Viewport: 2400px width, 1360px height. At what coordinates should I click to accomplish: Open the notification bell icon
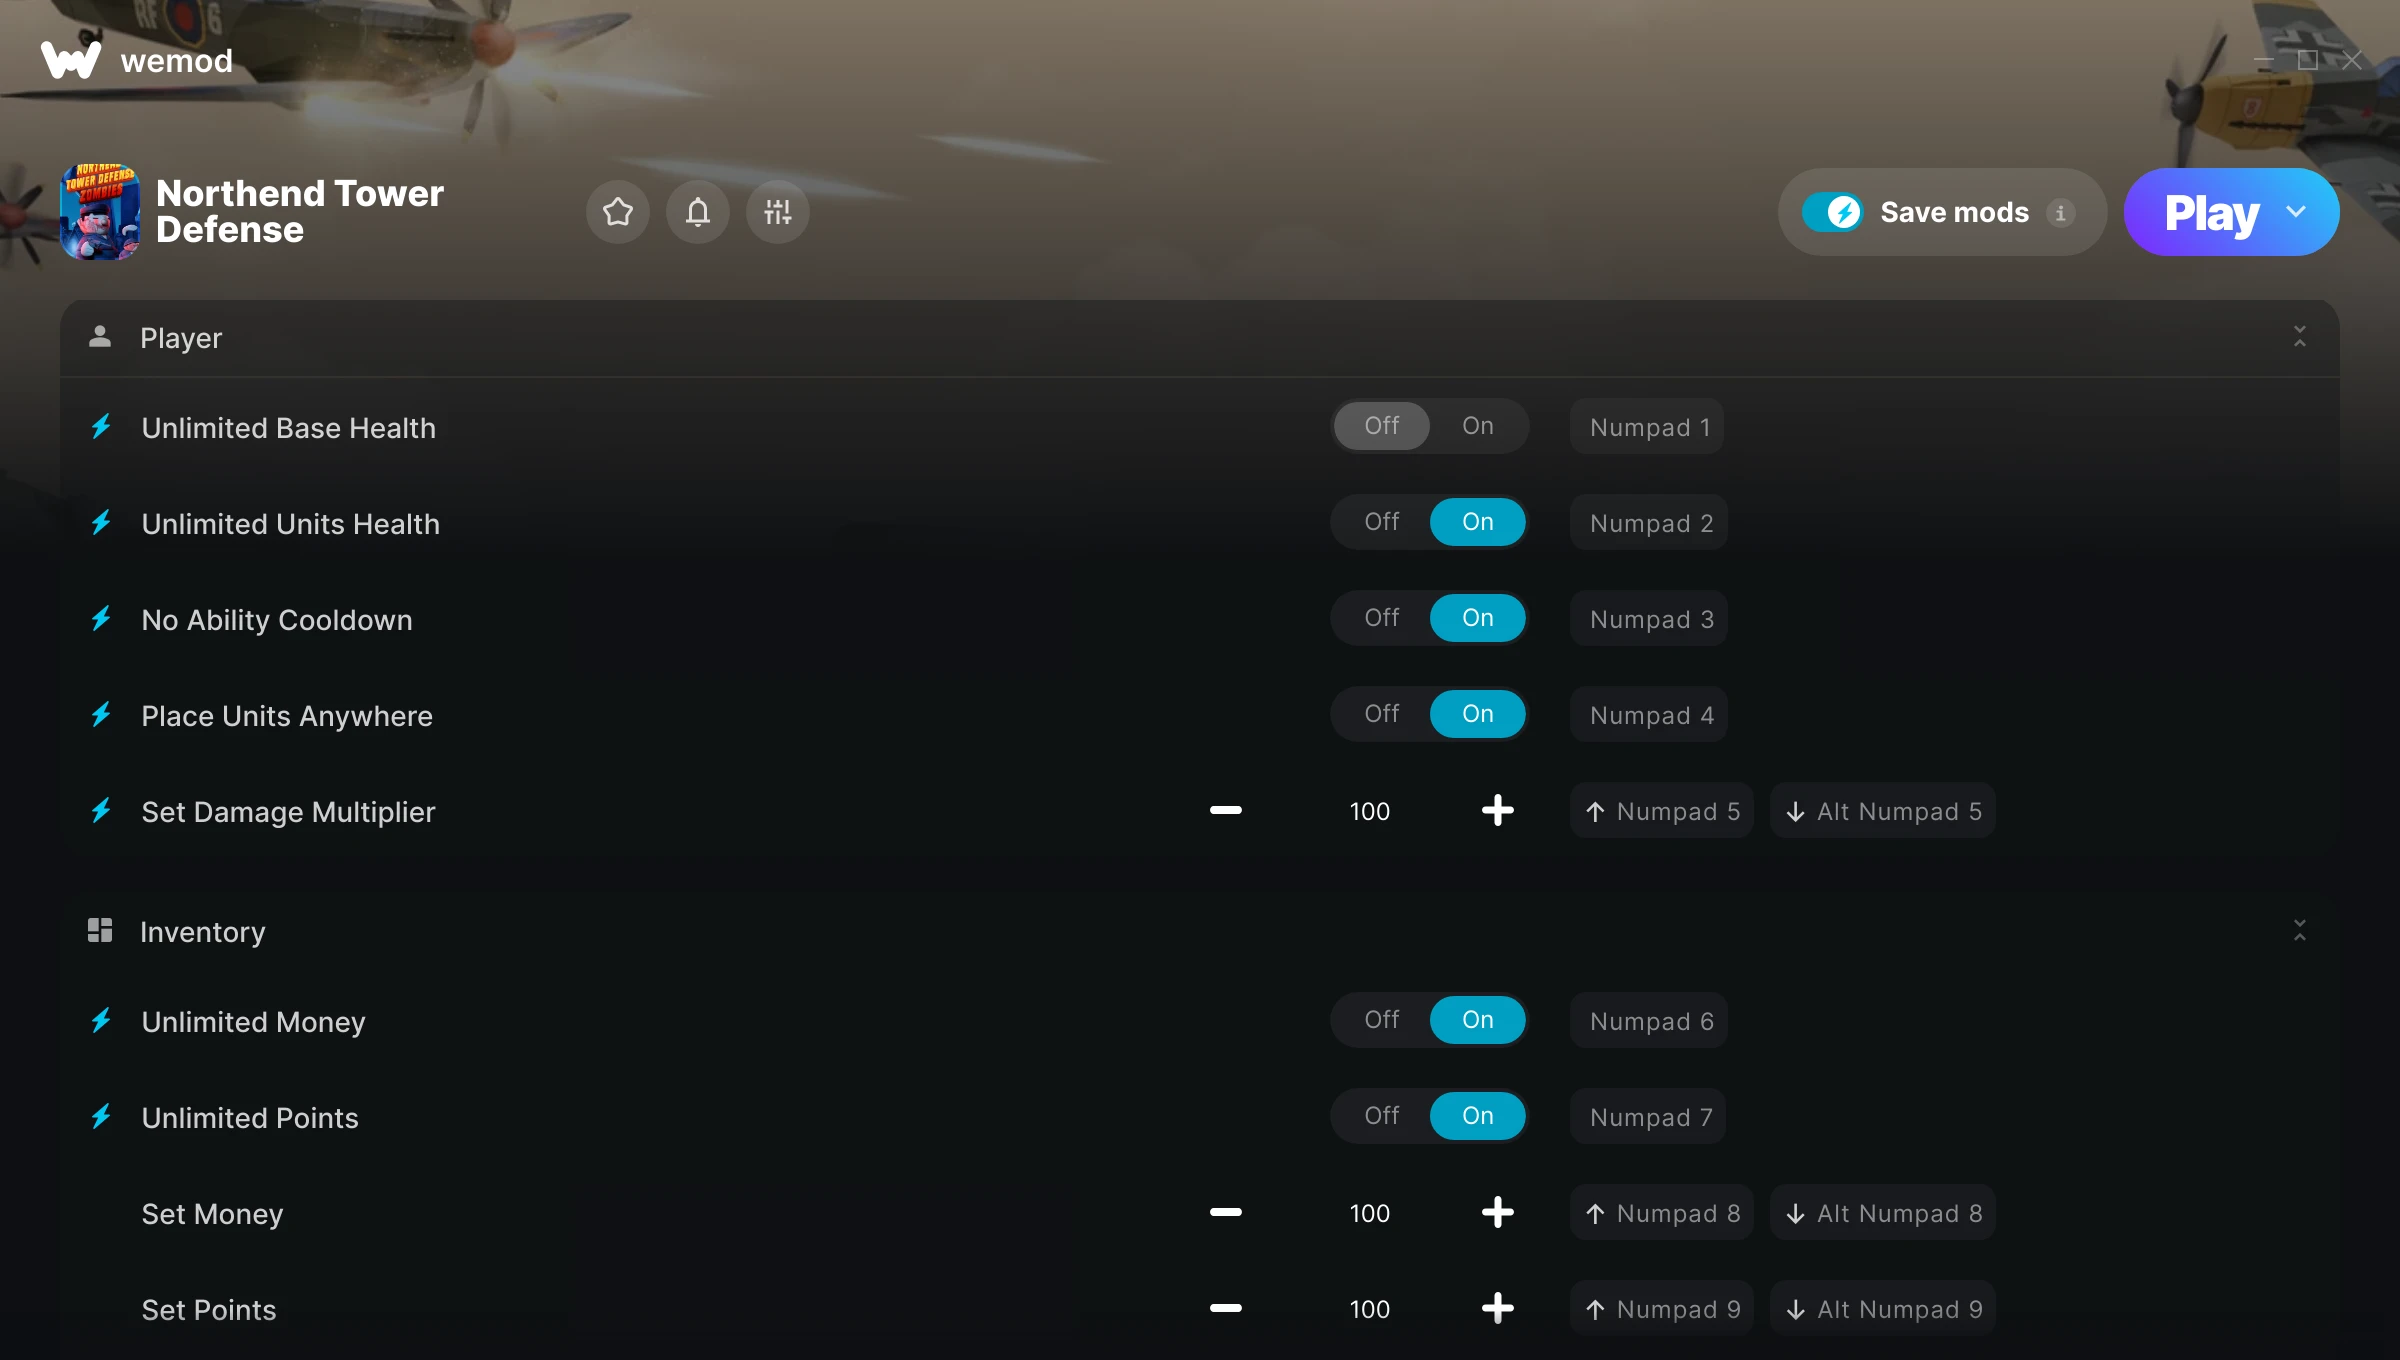[x=698, y=212]
